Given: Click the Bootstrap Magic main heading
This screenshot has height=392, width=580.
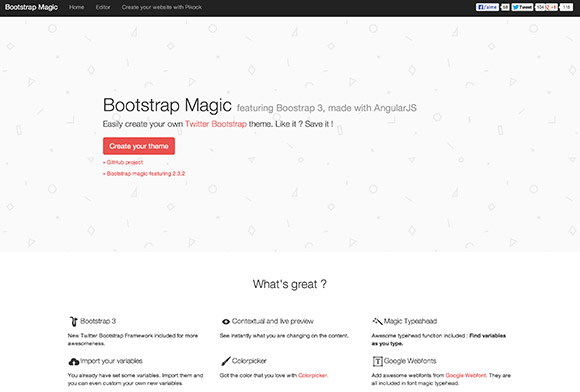Looking at the screenshot, I should coord(167,105).
